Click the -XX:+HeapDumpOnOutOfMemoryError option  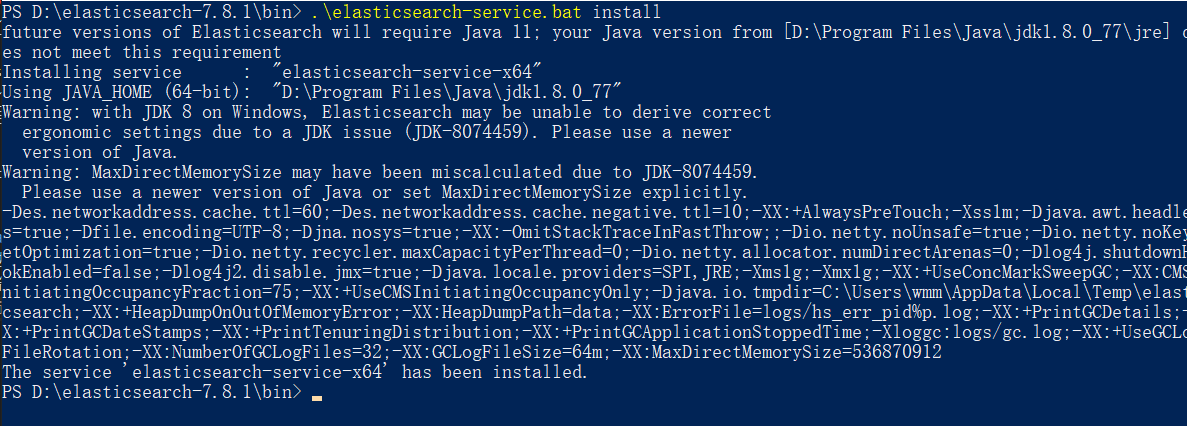224,312
